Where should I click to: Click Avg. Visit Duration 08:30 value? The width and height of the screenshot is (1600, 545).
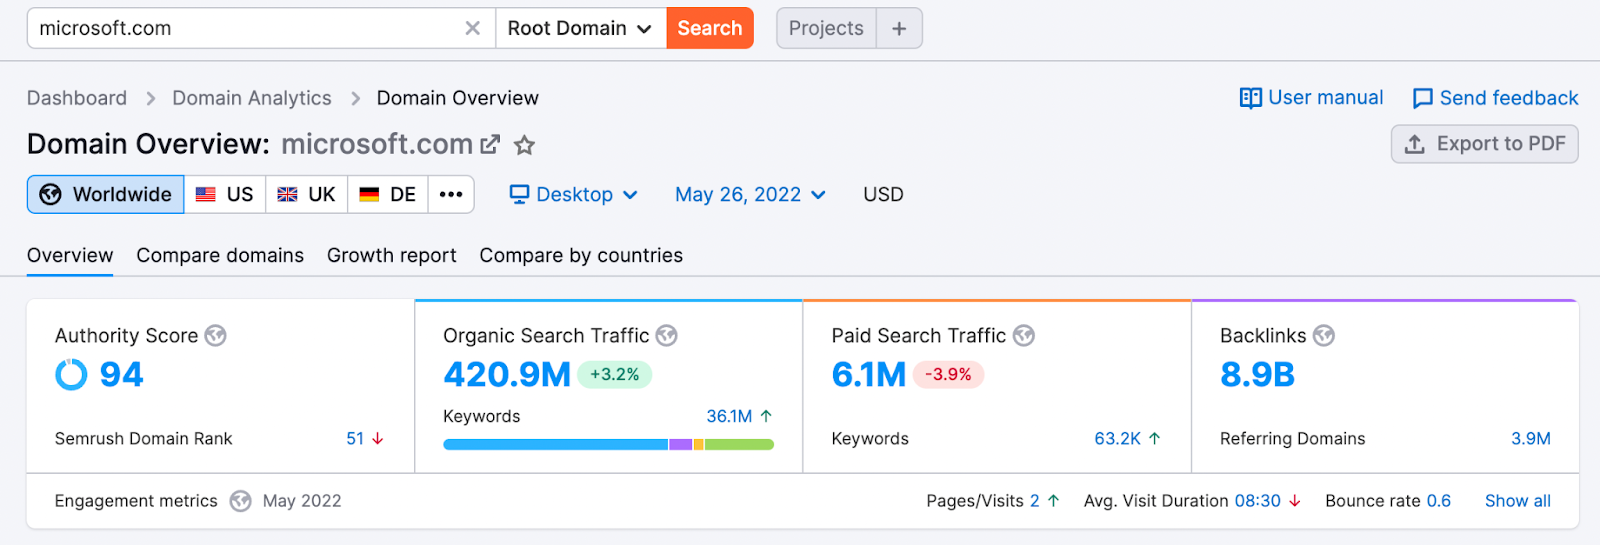tap(1257, 501)
